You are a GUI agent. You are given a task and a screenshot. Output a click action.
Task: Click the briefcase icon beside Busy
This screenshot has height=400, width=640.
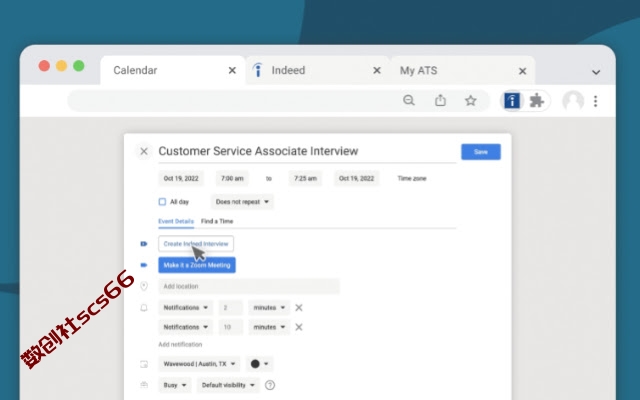tap(144, 385)
